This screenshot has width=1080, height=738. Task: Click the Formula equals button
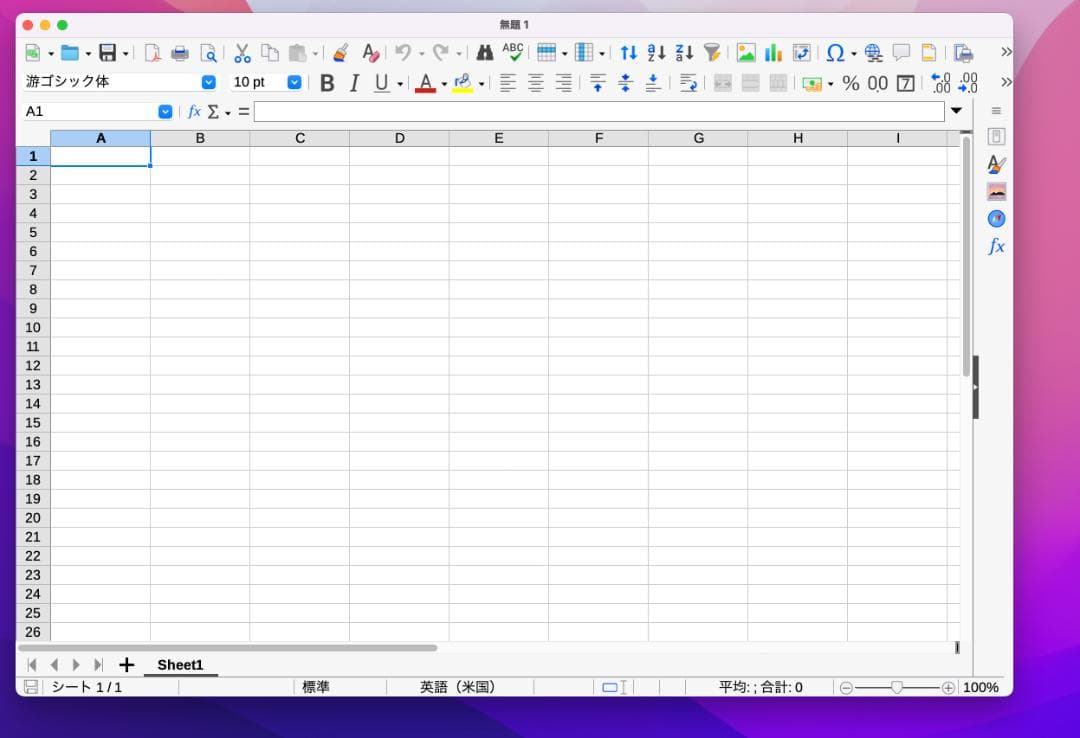244,111
